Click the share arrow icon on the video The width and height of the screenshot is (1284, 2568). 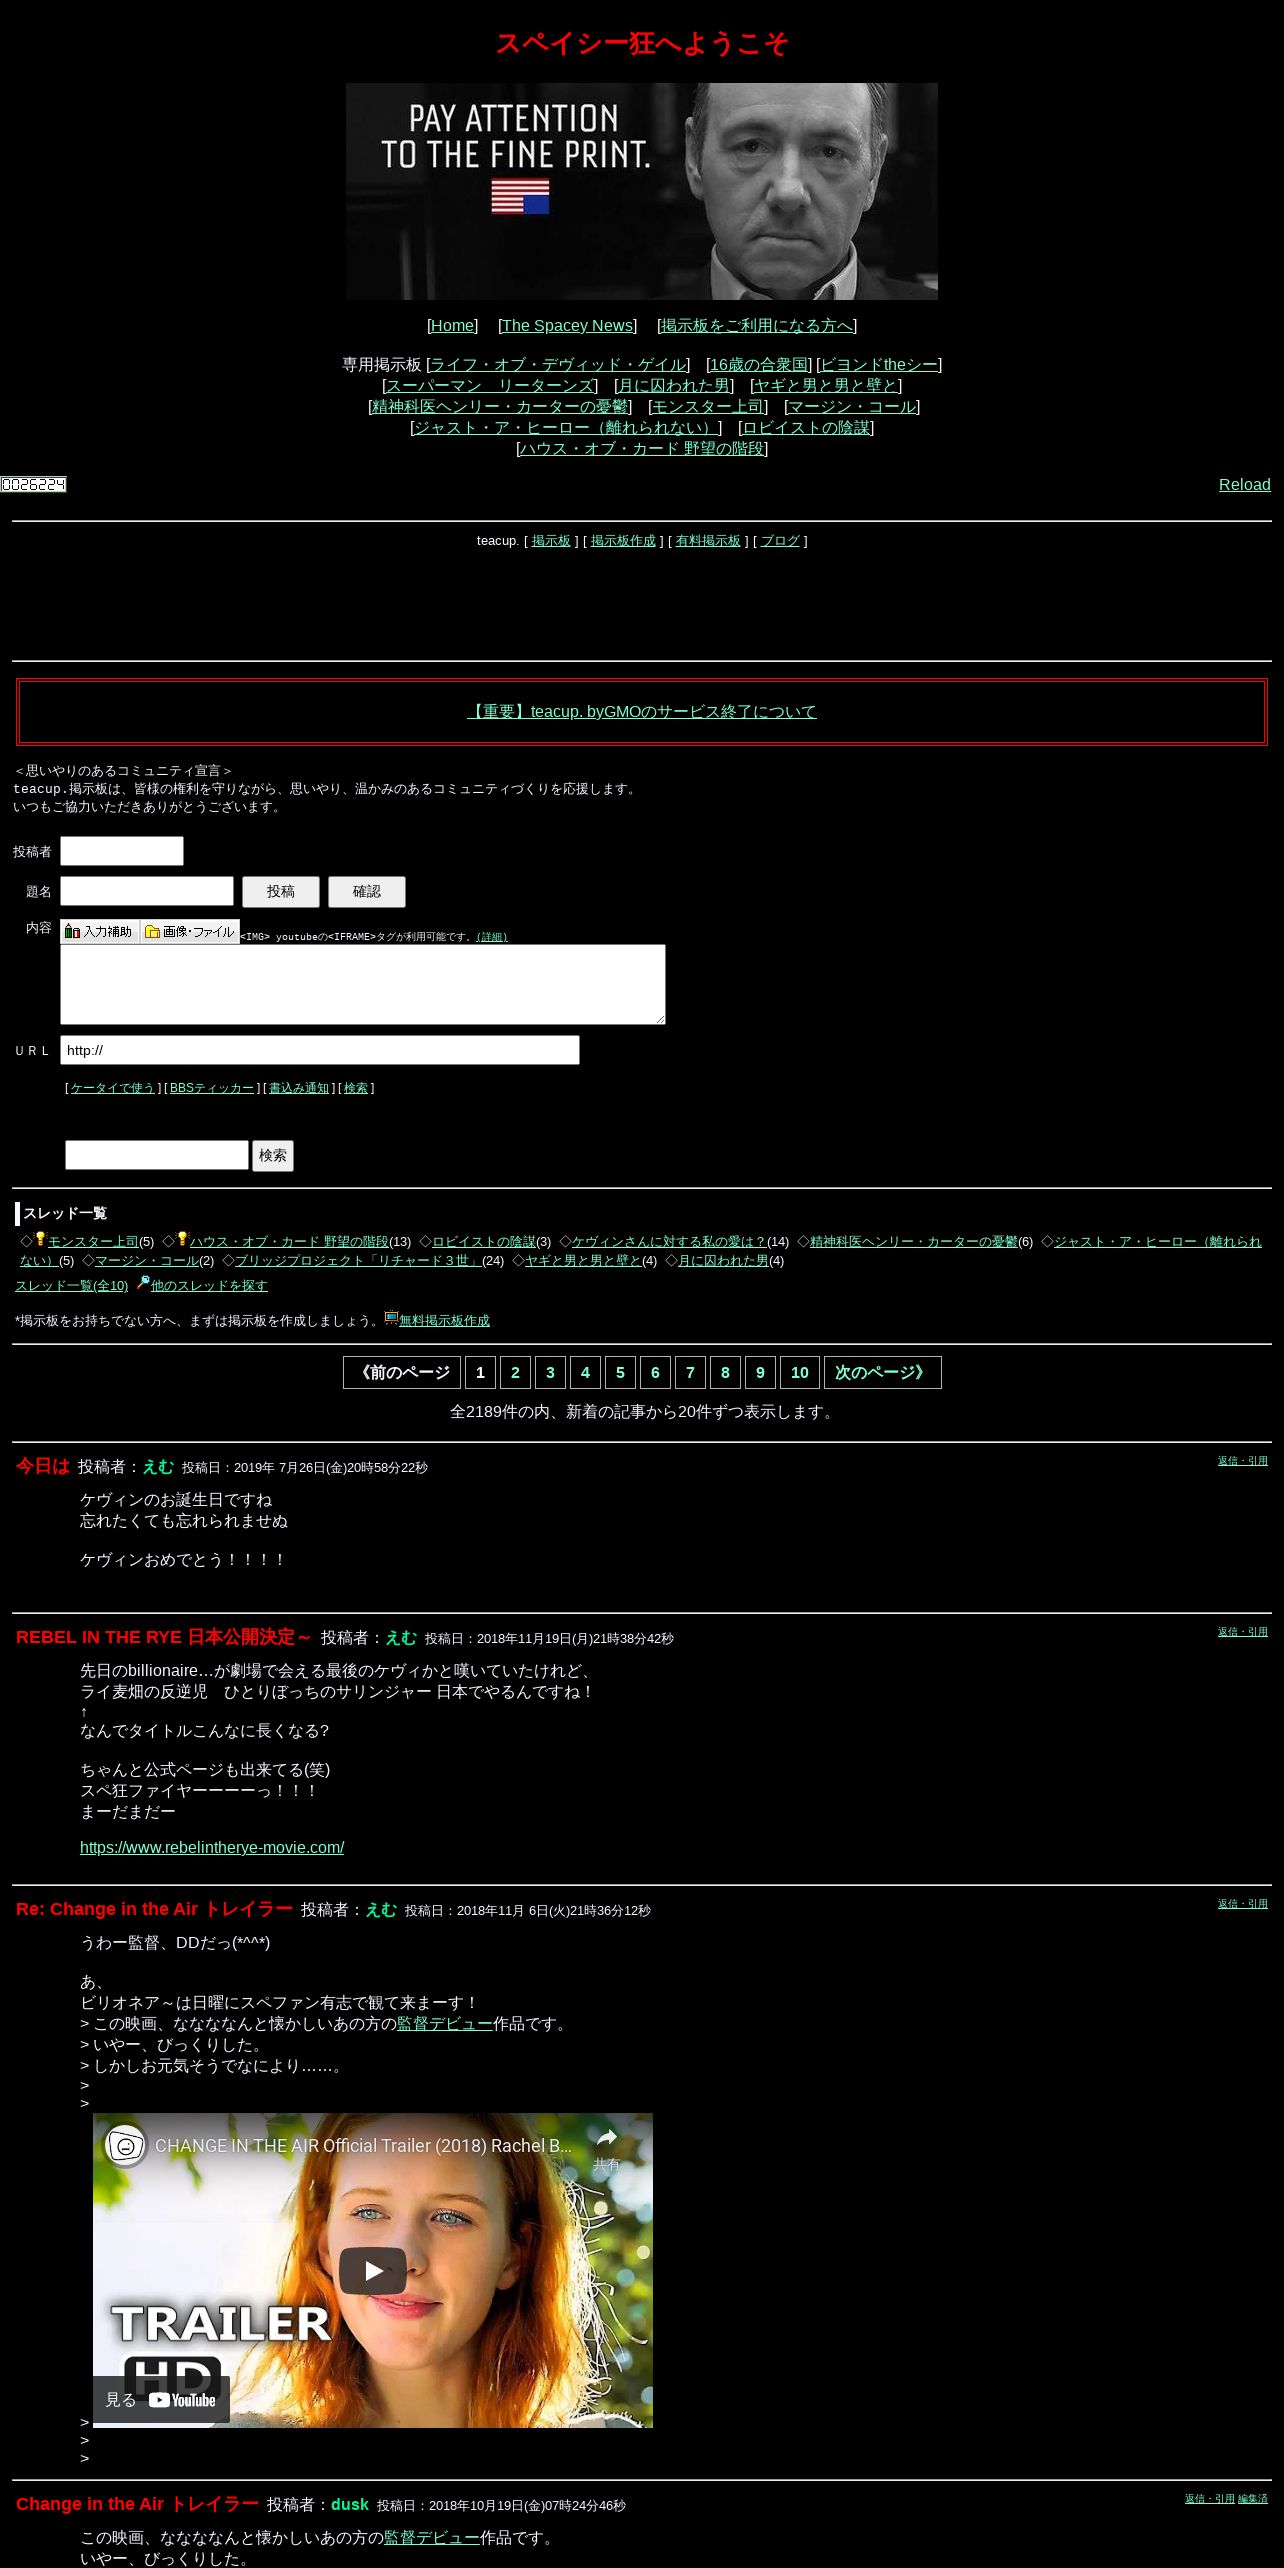click(606, 2138)
